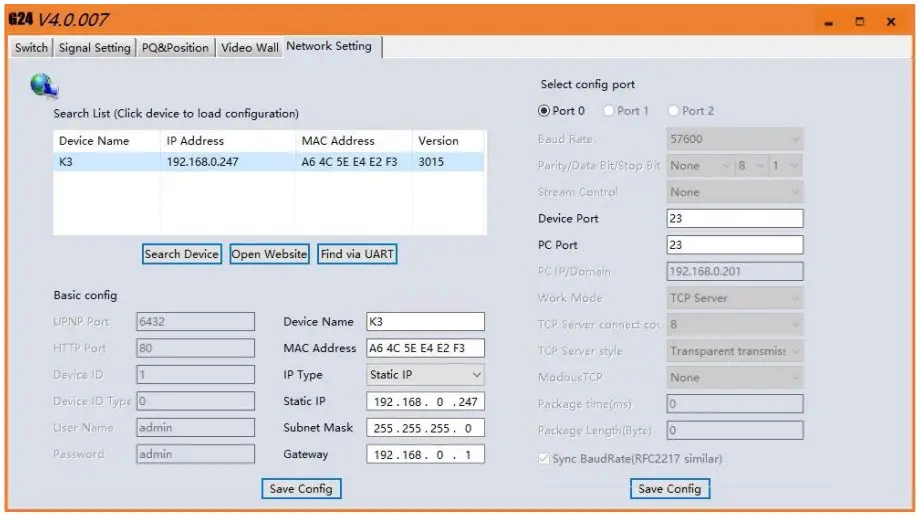Click the PC Port input field
Screen dimensions: 923x520
[x=735, y=245]
